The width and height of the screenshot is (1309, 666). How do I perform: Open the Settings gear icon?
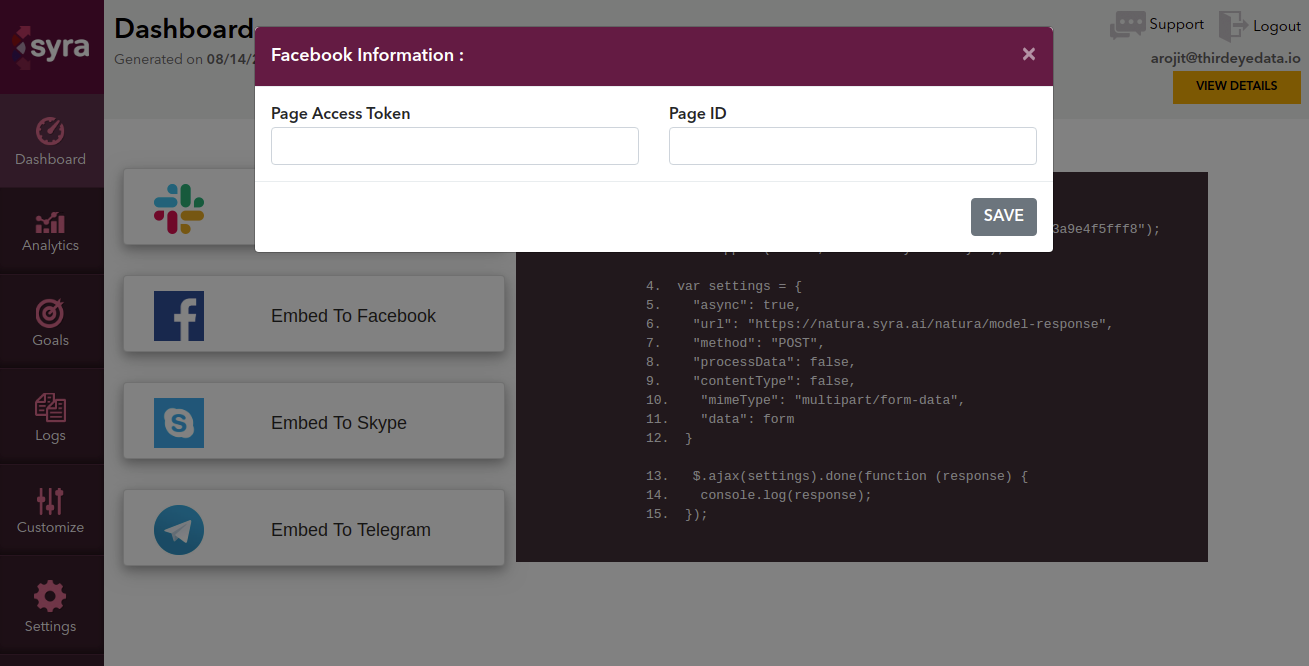click(50, 597)
